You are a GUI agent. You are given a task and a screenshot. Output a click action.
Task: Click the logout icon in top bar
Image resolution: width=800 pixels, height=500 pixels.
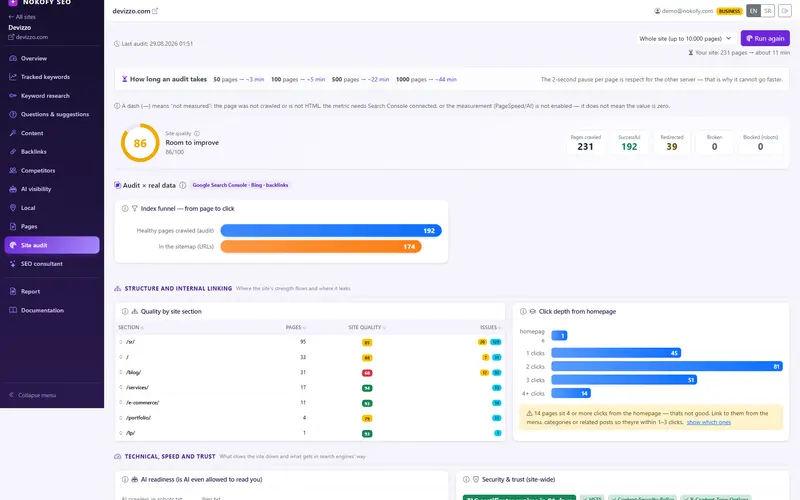[784, 11]
